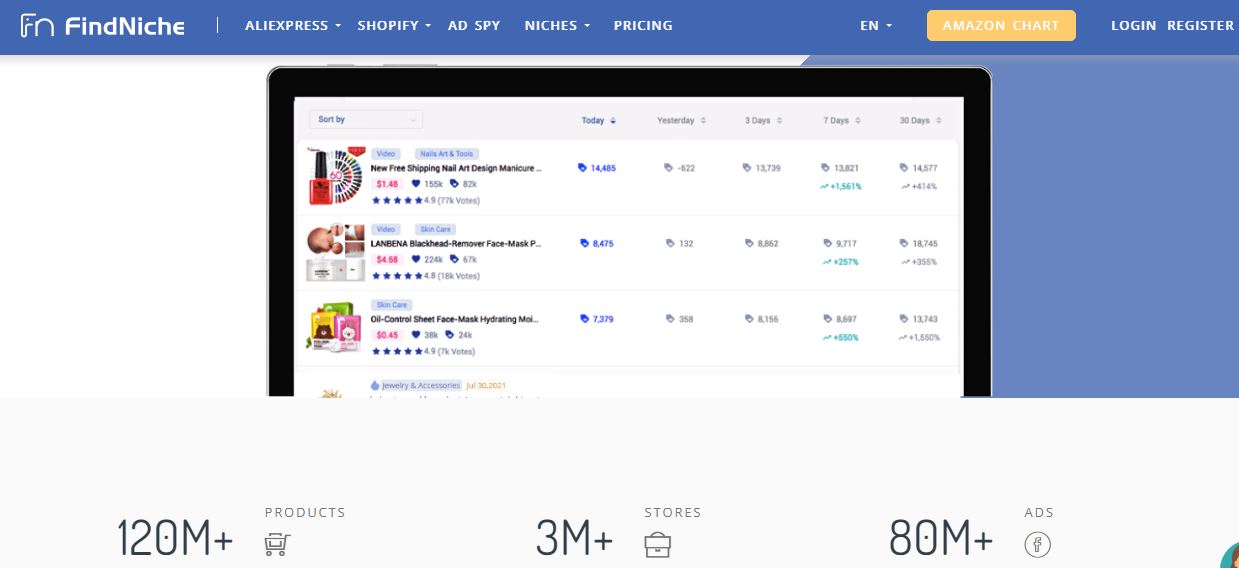The image size is (1239, 568).
Task: Open Oil-Control Sheet Face-Mask product title
Action: 456,319
